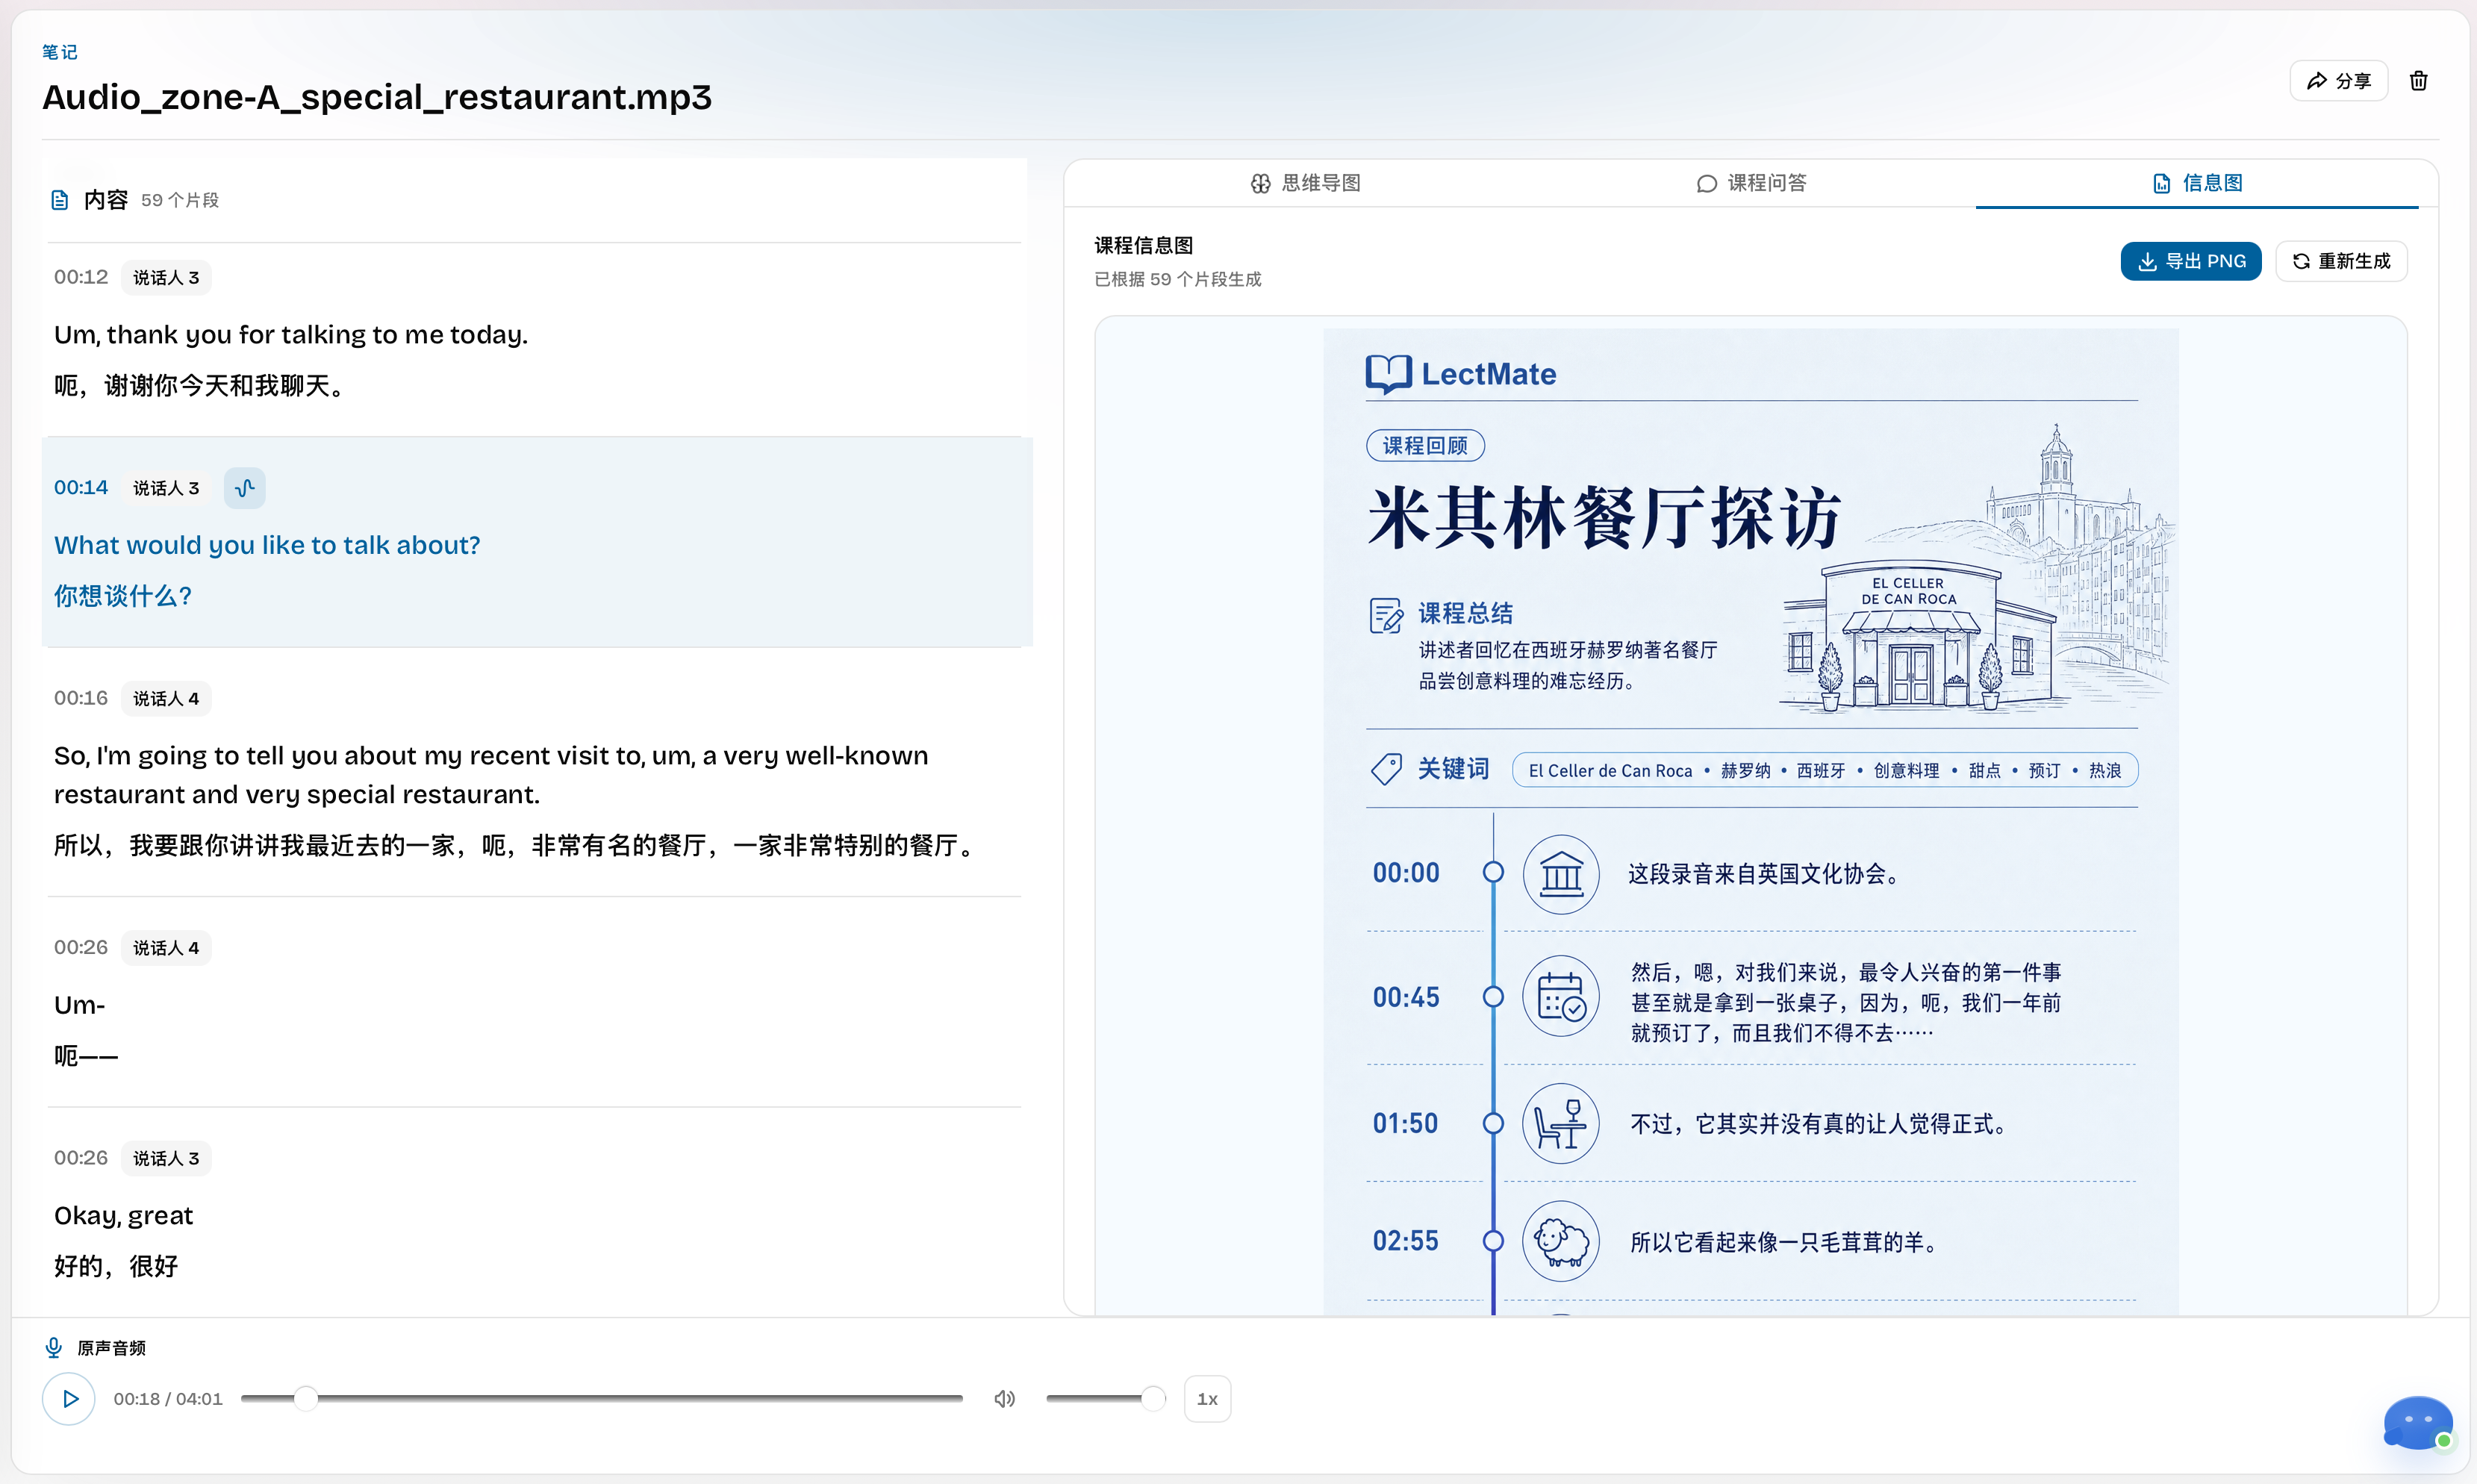
Task: Click the El Celler de Can Roca keyword
Action: (x=1610, y=770)
